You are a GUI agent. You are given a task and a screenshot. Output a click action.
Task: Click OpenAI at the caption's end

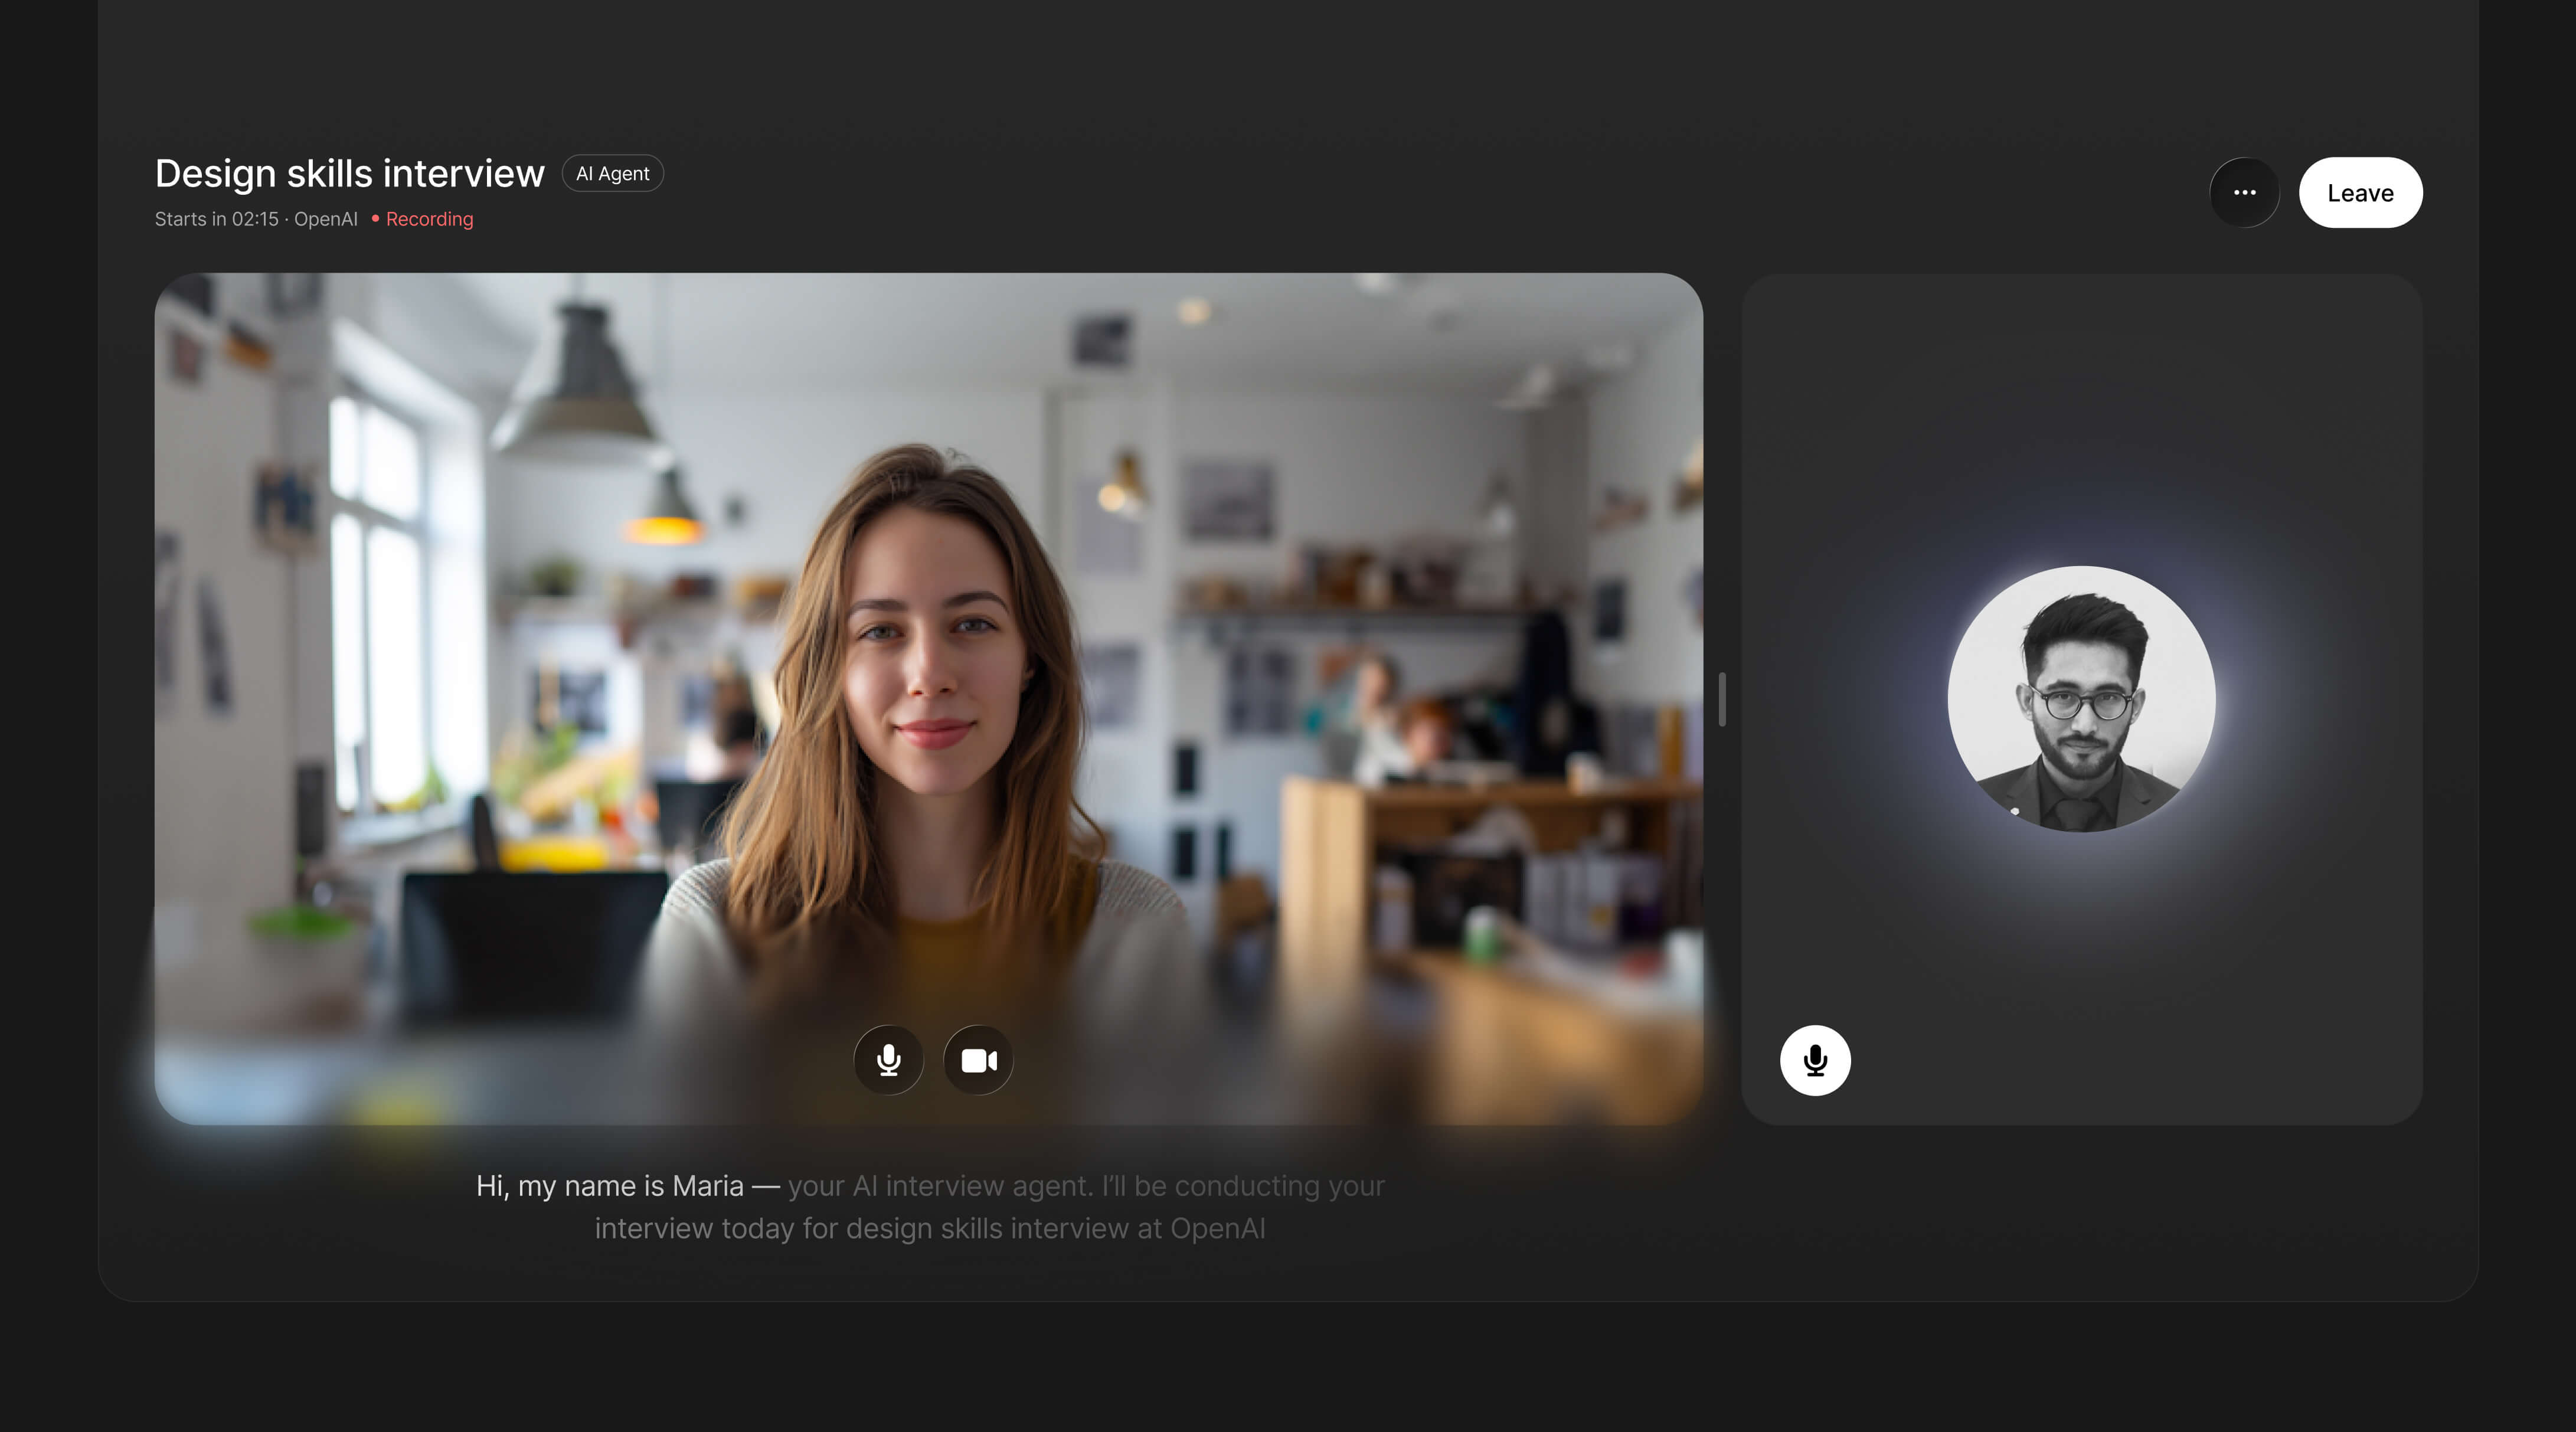point(1217,1229)
